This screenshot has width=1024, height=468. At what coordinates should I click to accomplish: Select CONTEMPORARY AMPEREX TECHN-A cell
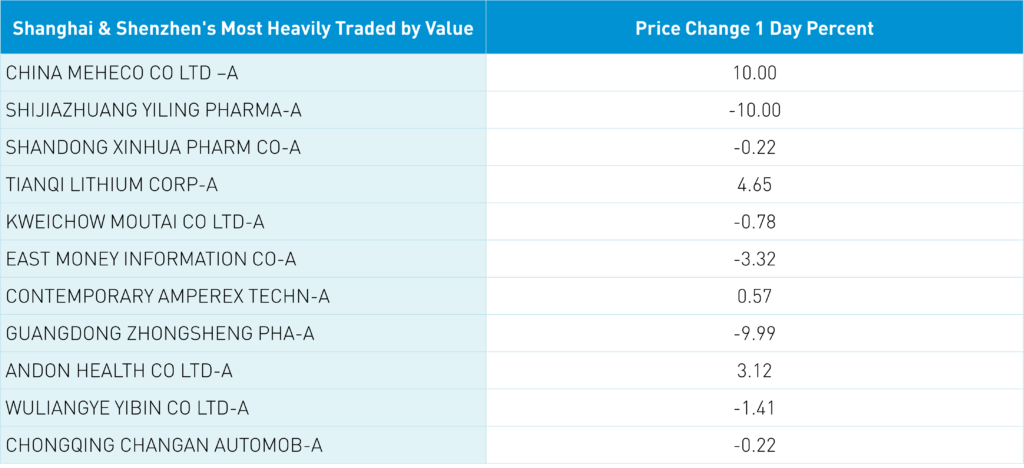click(168, 296)
